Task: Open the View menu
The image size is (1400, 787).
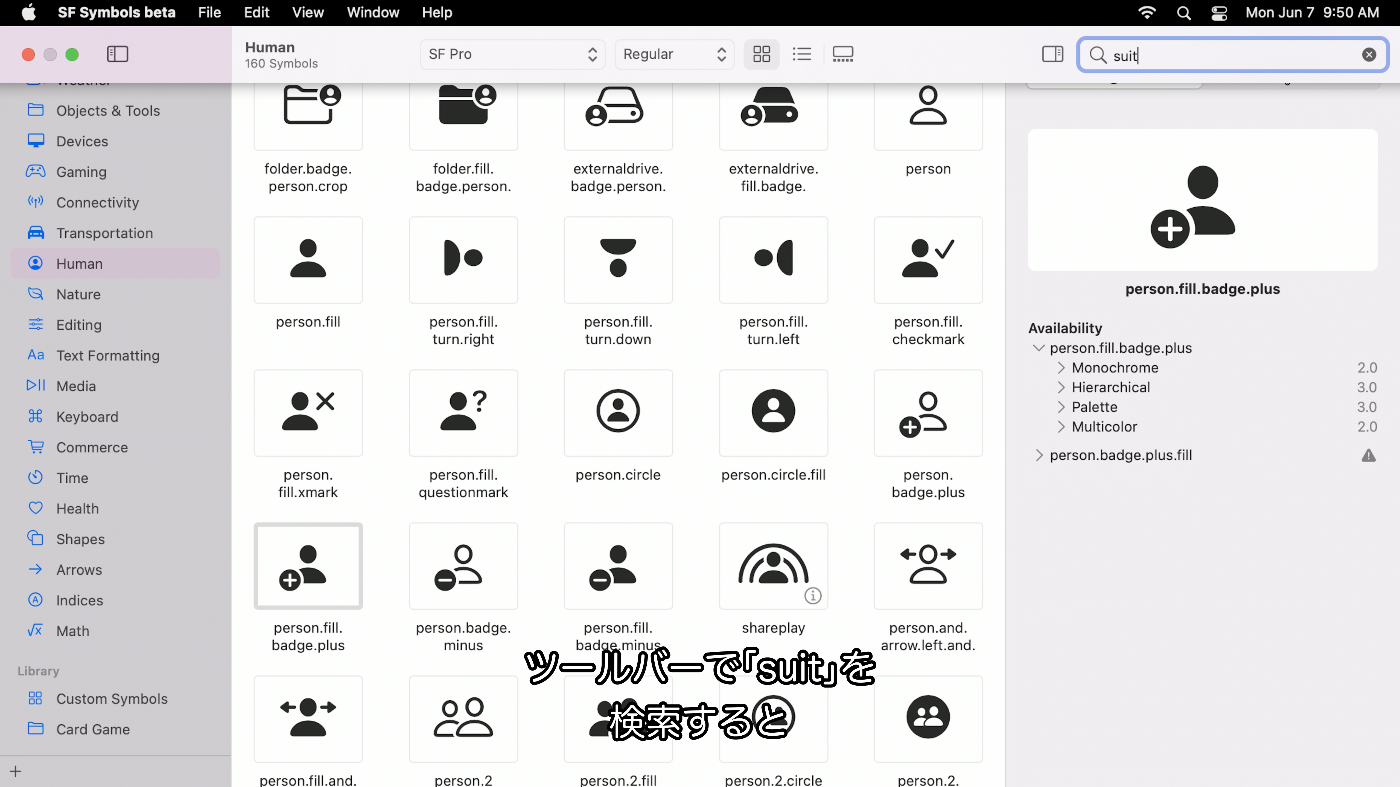Action: click(x=308, y=12)
